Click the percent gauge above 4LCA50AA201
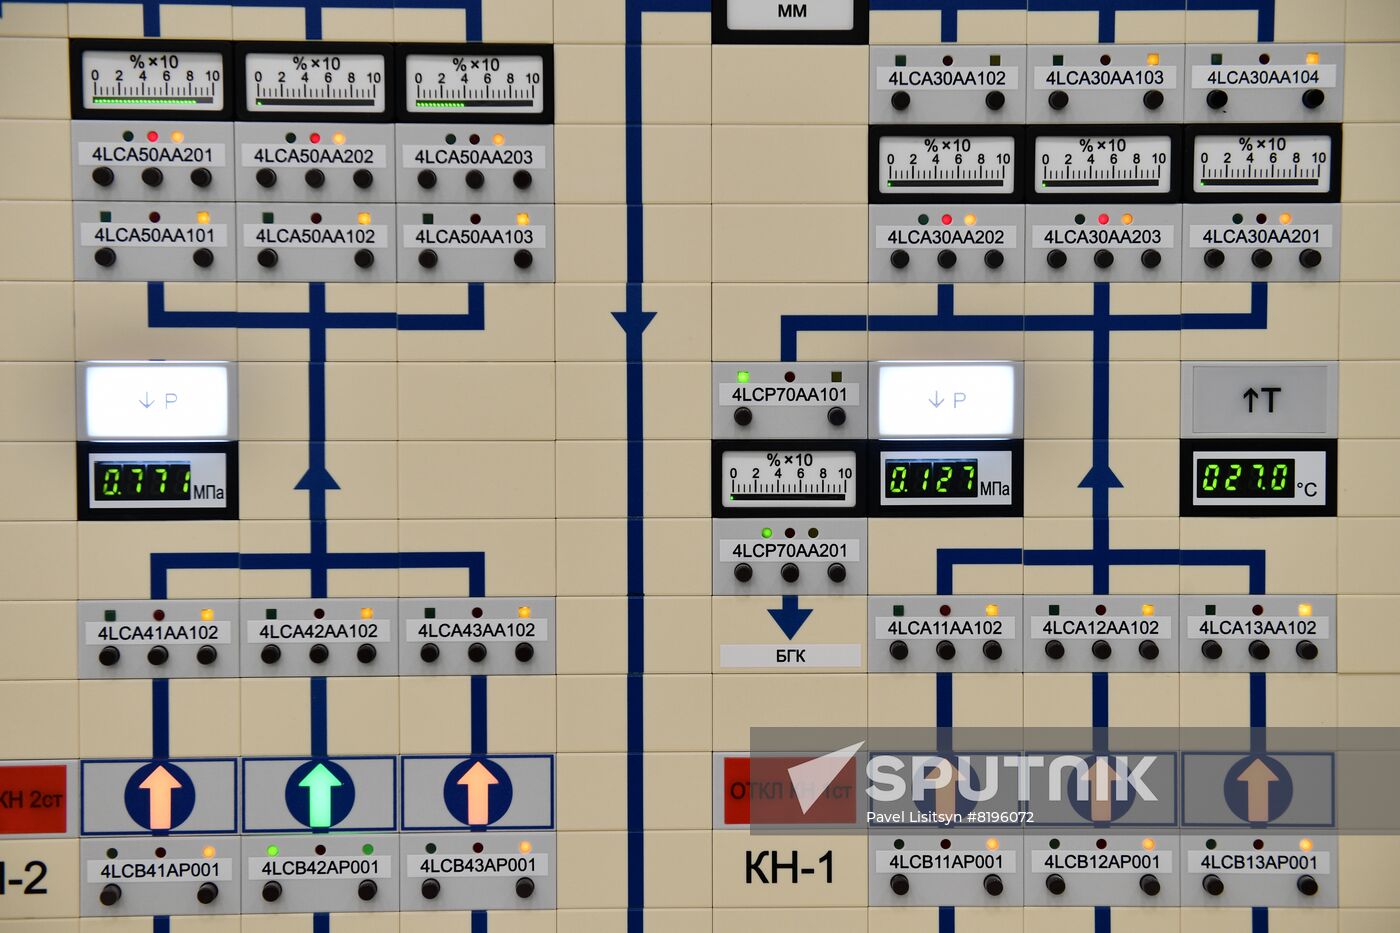1400x933 pixels. click(153, 81)
